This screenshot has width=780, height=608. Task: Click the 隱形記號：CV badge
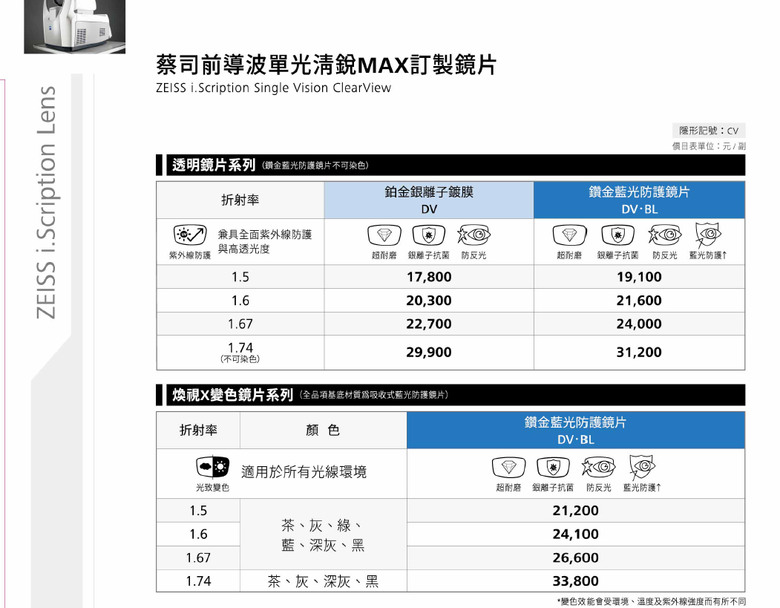pos(709,130)
